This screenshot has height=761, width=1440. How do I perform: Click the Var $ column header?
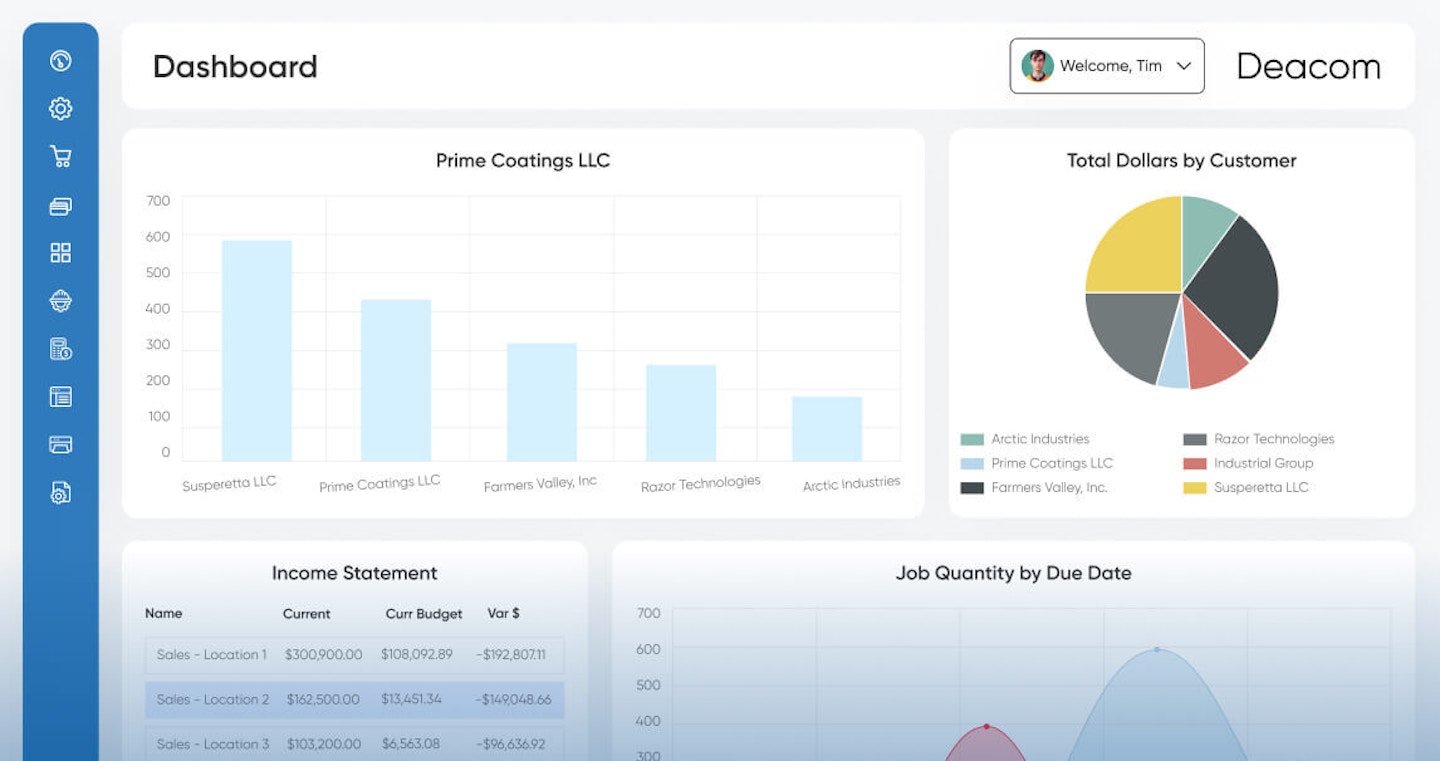pos(504,613)
